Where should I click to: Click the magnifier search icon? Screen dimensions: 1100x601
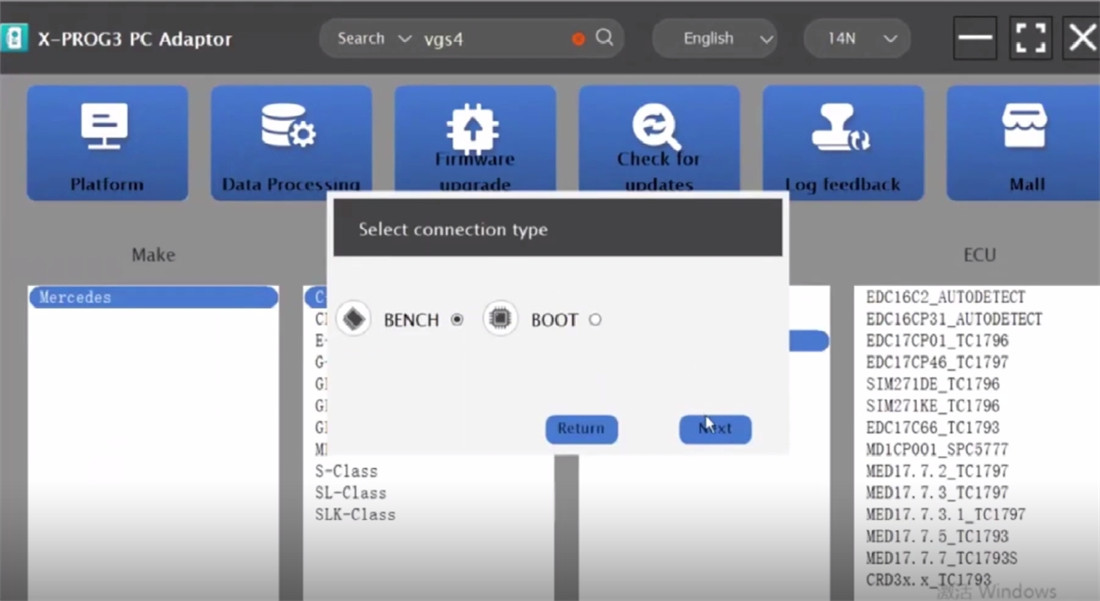[x=605, y=38]
